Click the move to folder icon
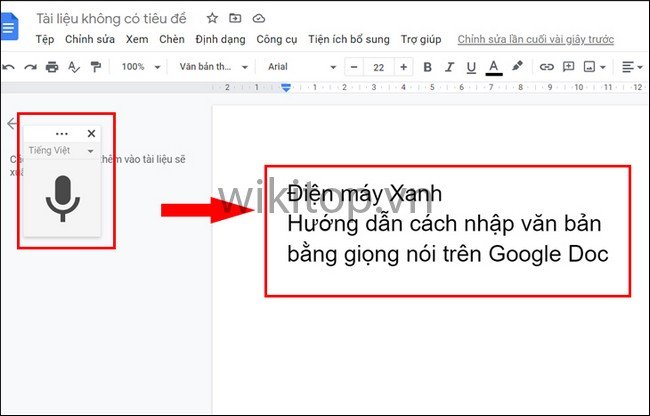The height and width of the screenshot is (416, 650). click(x=235, y=18)
